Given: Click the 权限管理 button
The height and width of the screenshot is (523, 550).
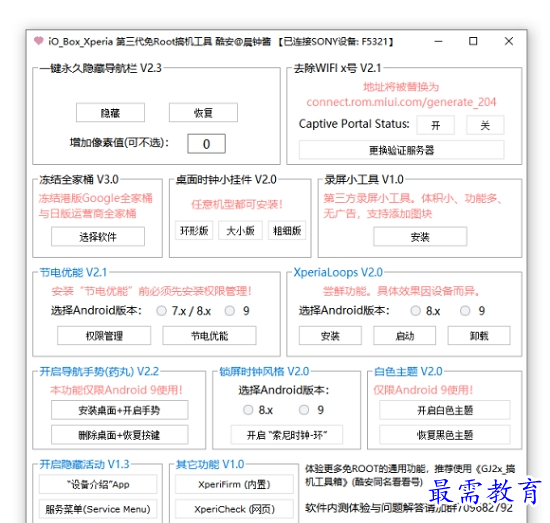Looking at the screenshot, I should (104, 336).
